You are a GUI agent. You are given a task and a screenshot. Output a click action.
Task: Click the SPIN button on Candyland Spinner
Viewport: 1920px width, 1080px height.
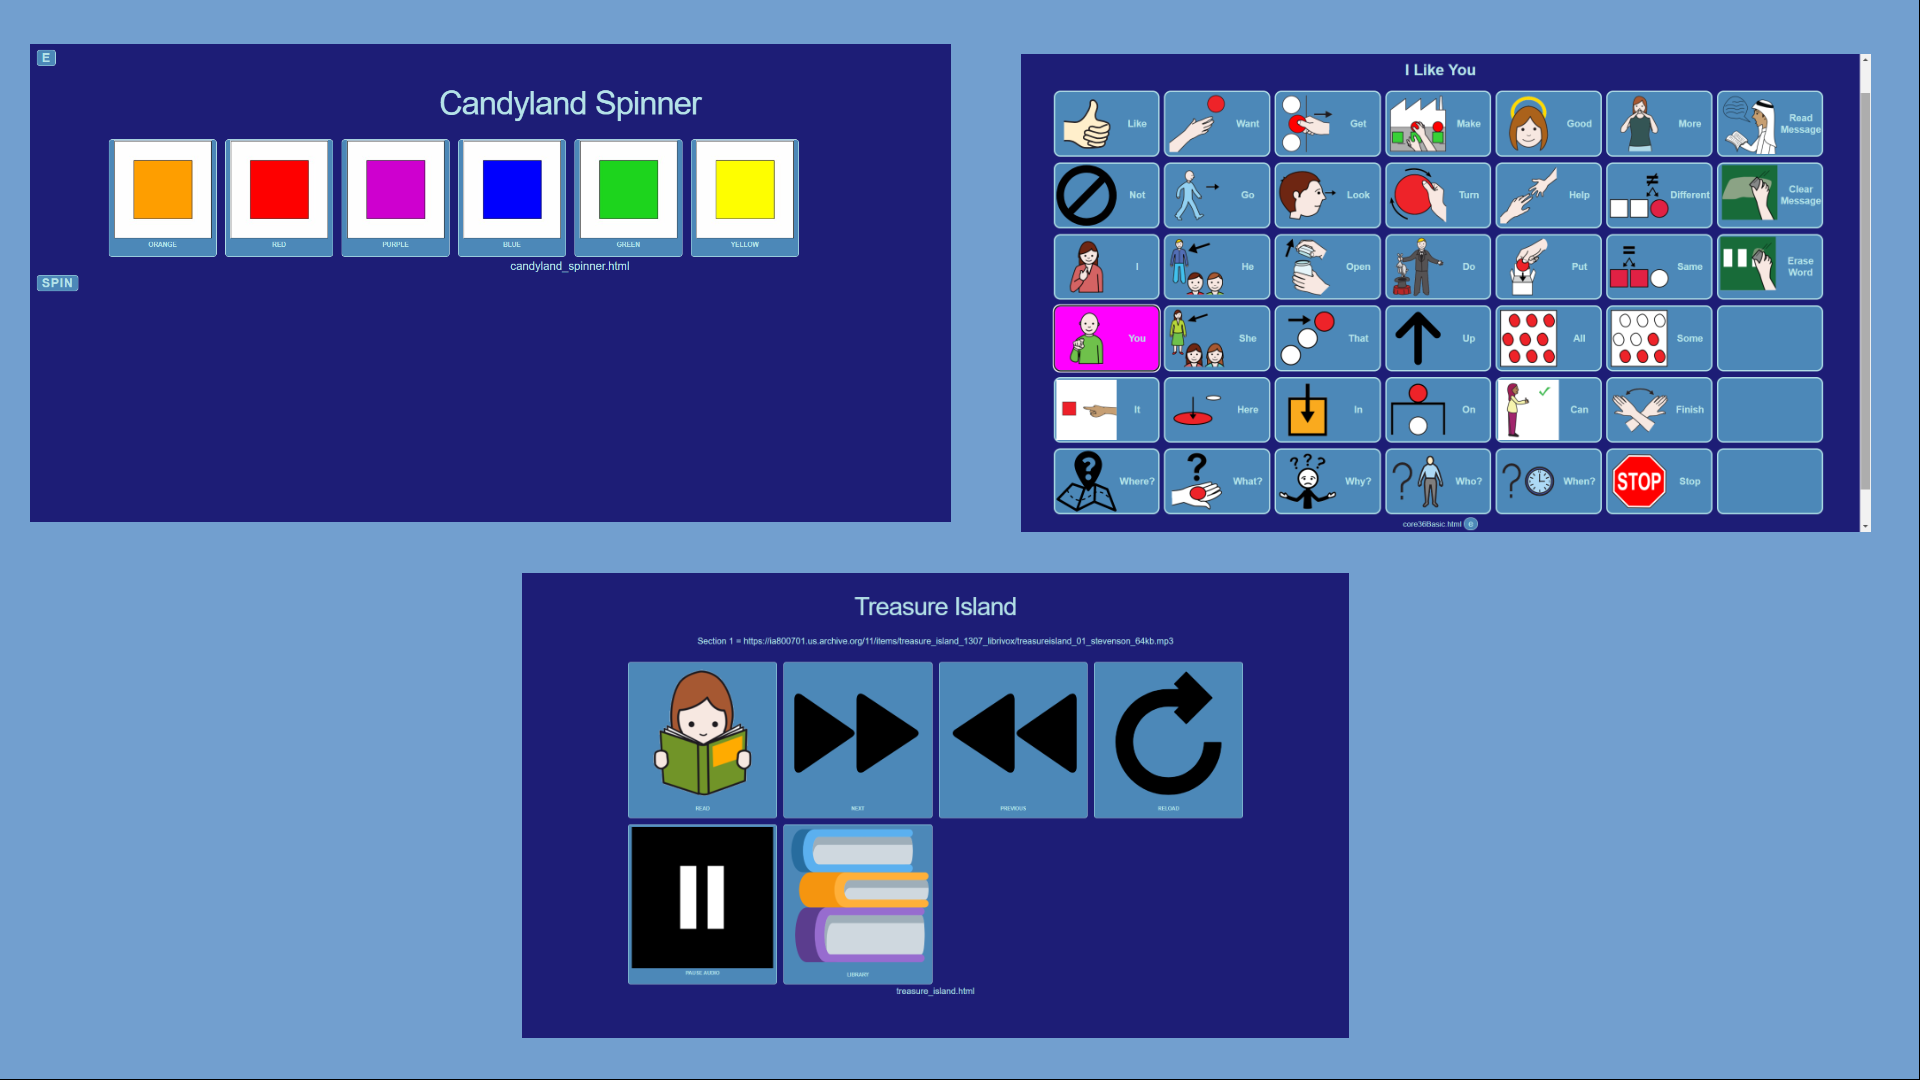click(55, 282)
